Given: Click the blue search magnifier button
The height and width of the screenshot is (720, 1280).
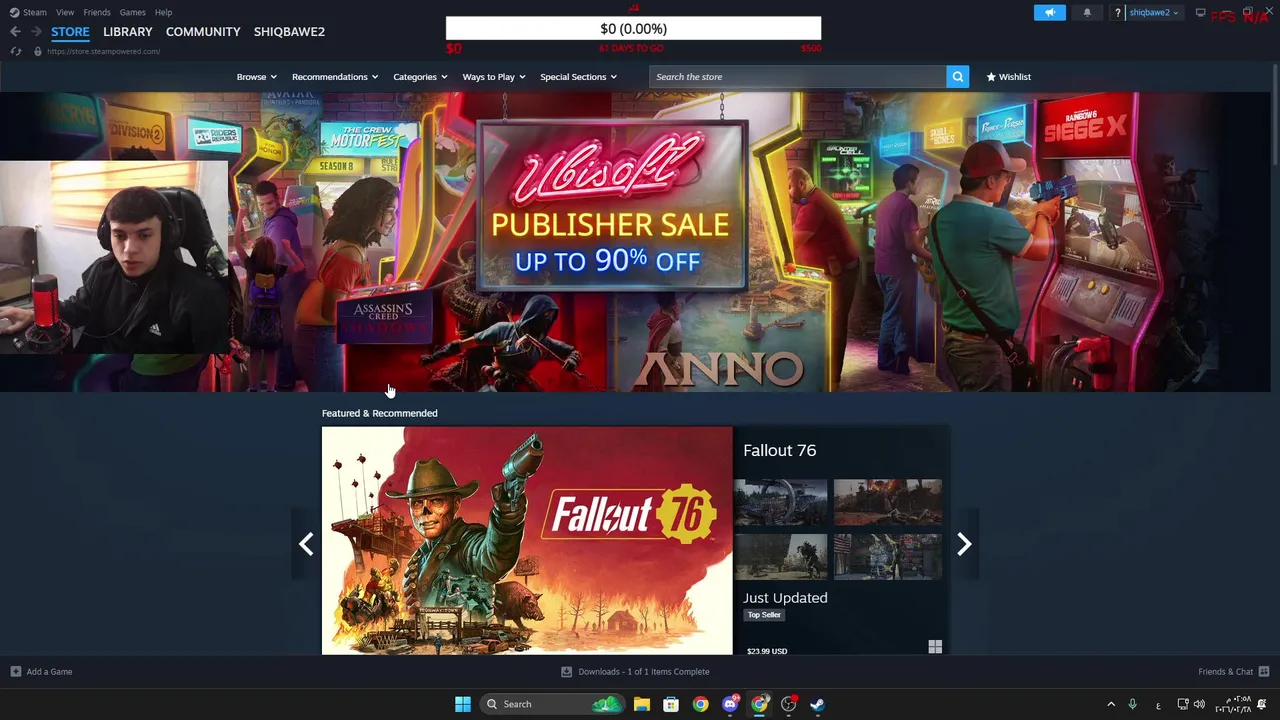Looking at the screenshot, I should pyautogui.click(x=958, y=77).
